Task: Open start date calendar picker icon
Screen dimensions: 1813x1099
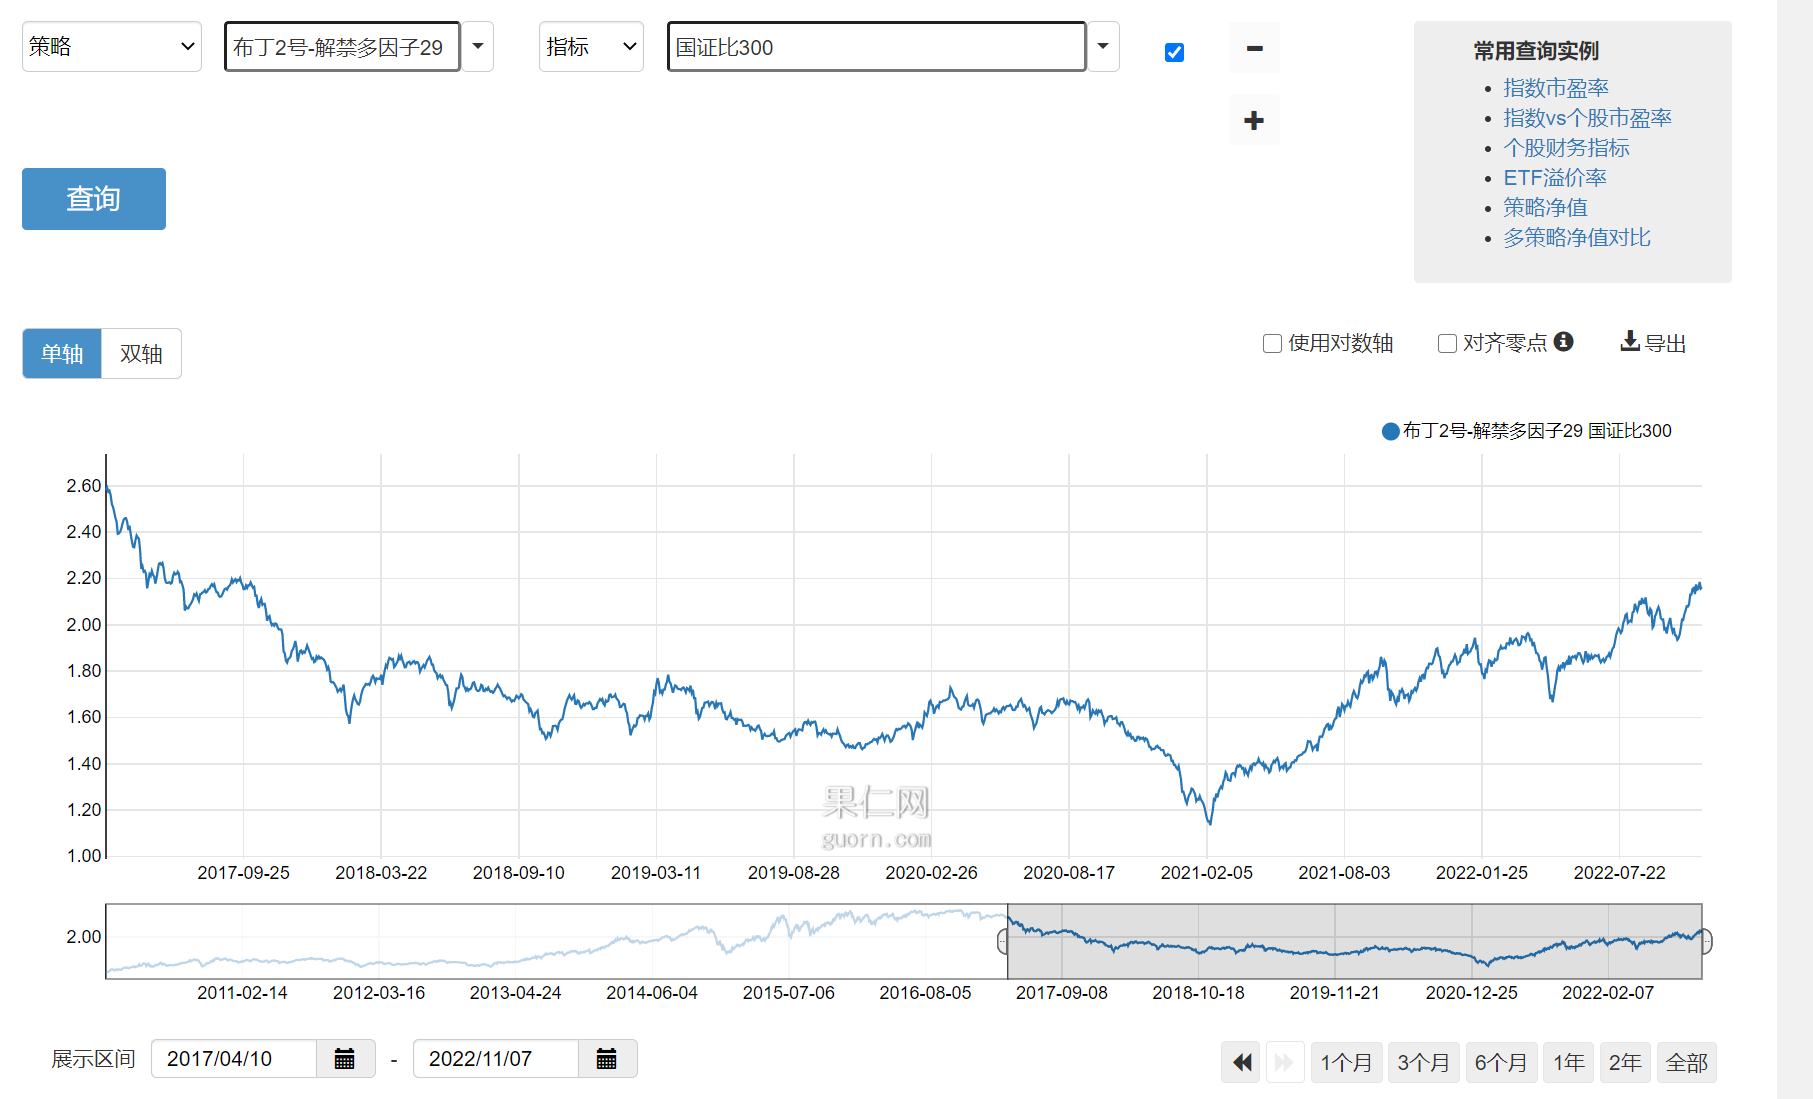Action: (345, 1059)
